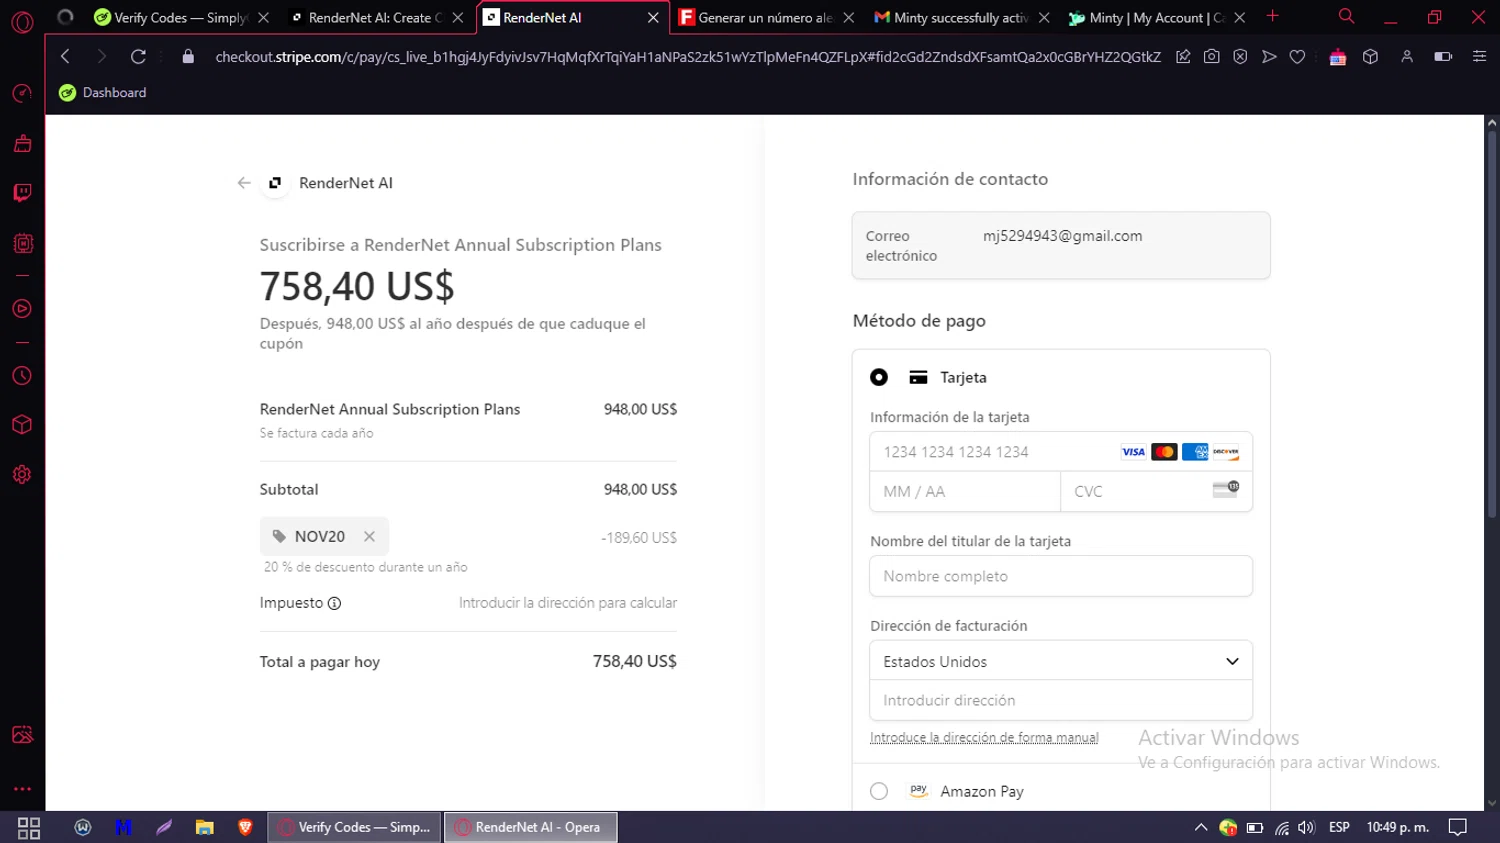The width and height of the screenshot is (1500, 843).
Task: Open the gallery image icon in sidebar
Action: (22, 735)
